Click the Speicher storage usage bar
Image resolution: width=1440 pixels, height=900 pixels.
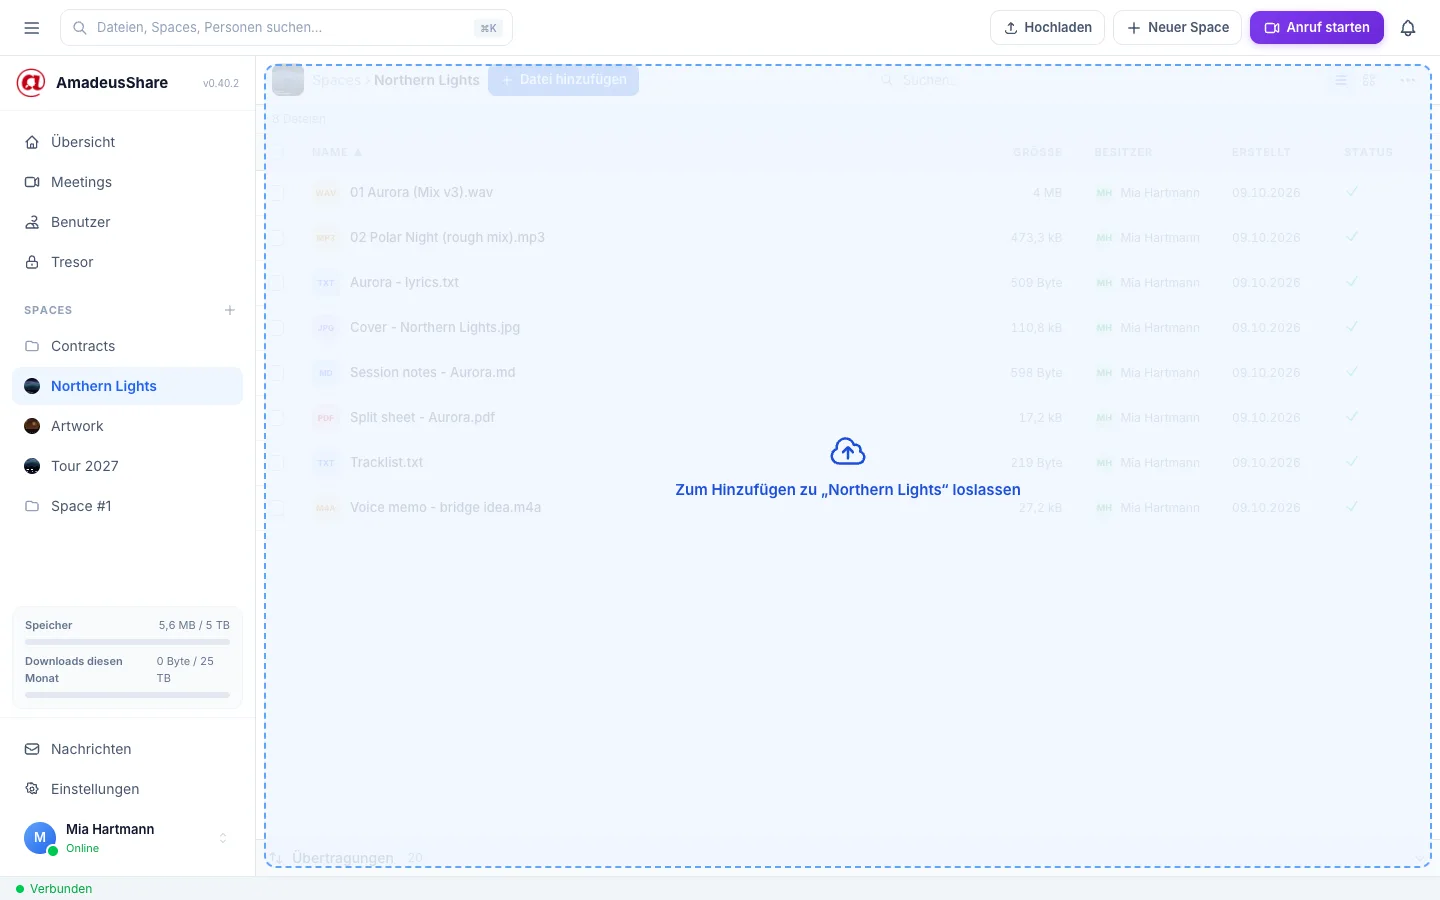tap(127, 642)
